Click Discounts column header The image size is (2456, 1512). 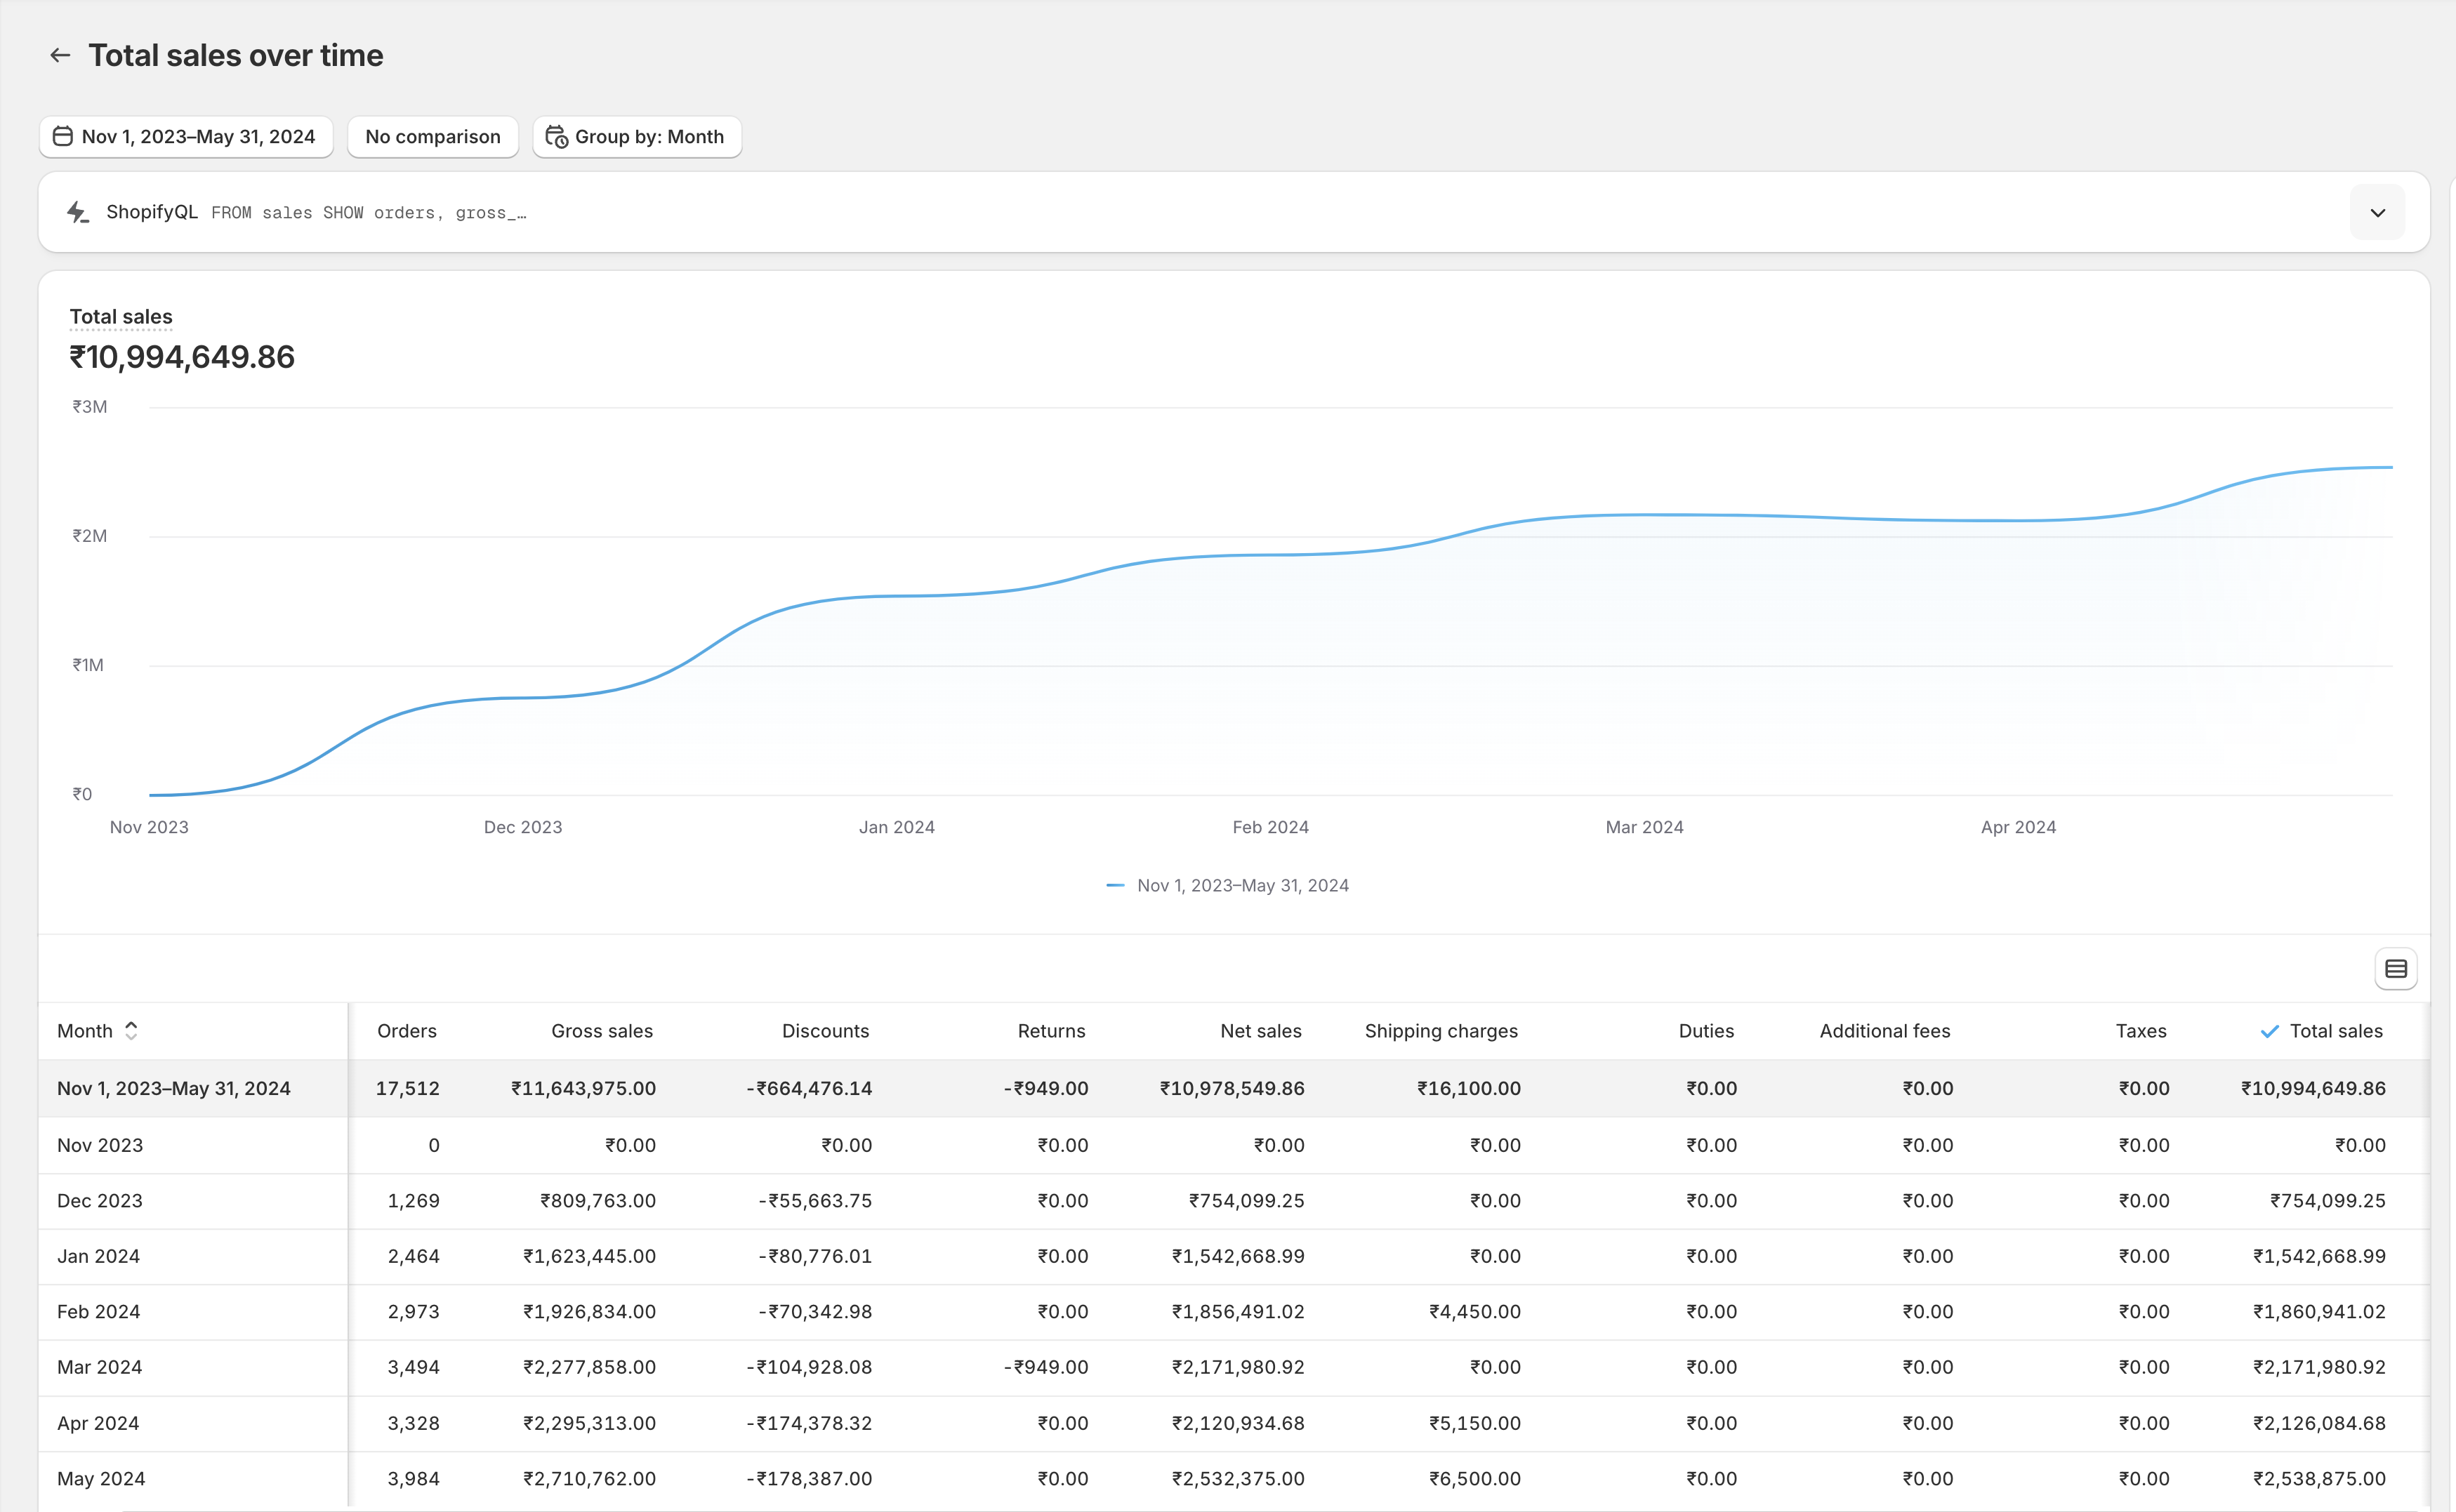click(x=825, y=1030)
